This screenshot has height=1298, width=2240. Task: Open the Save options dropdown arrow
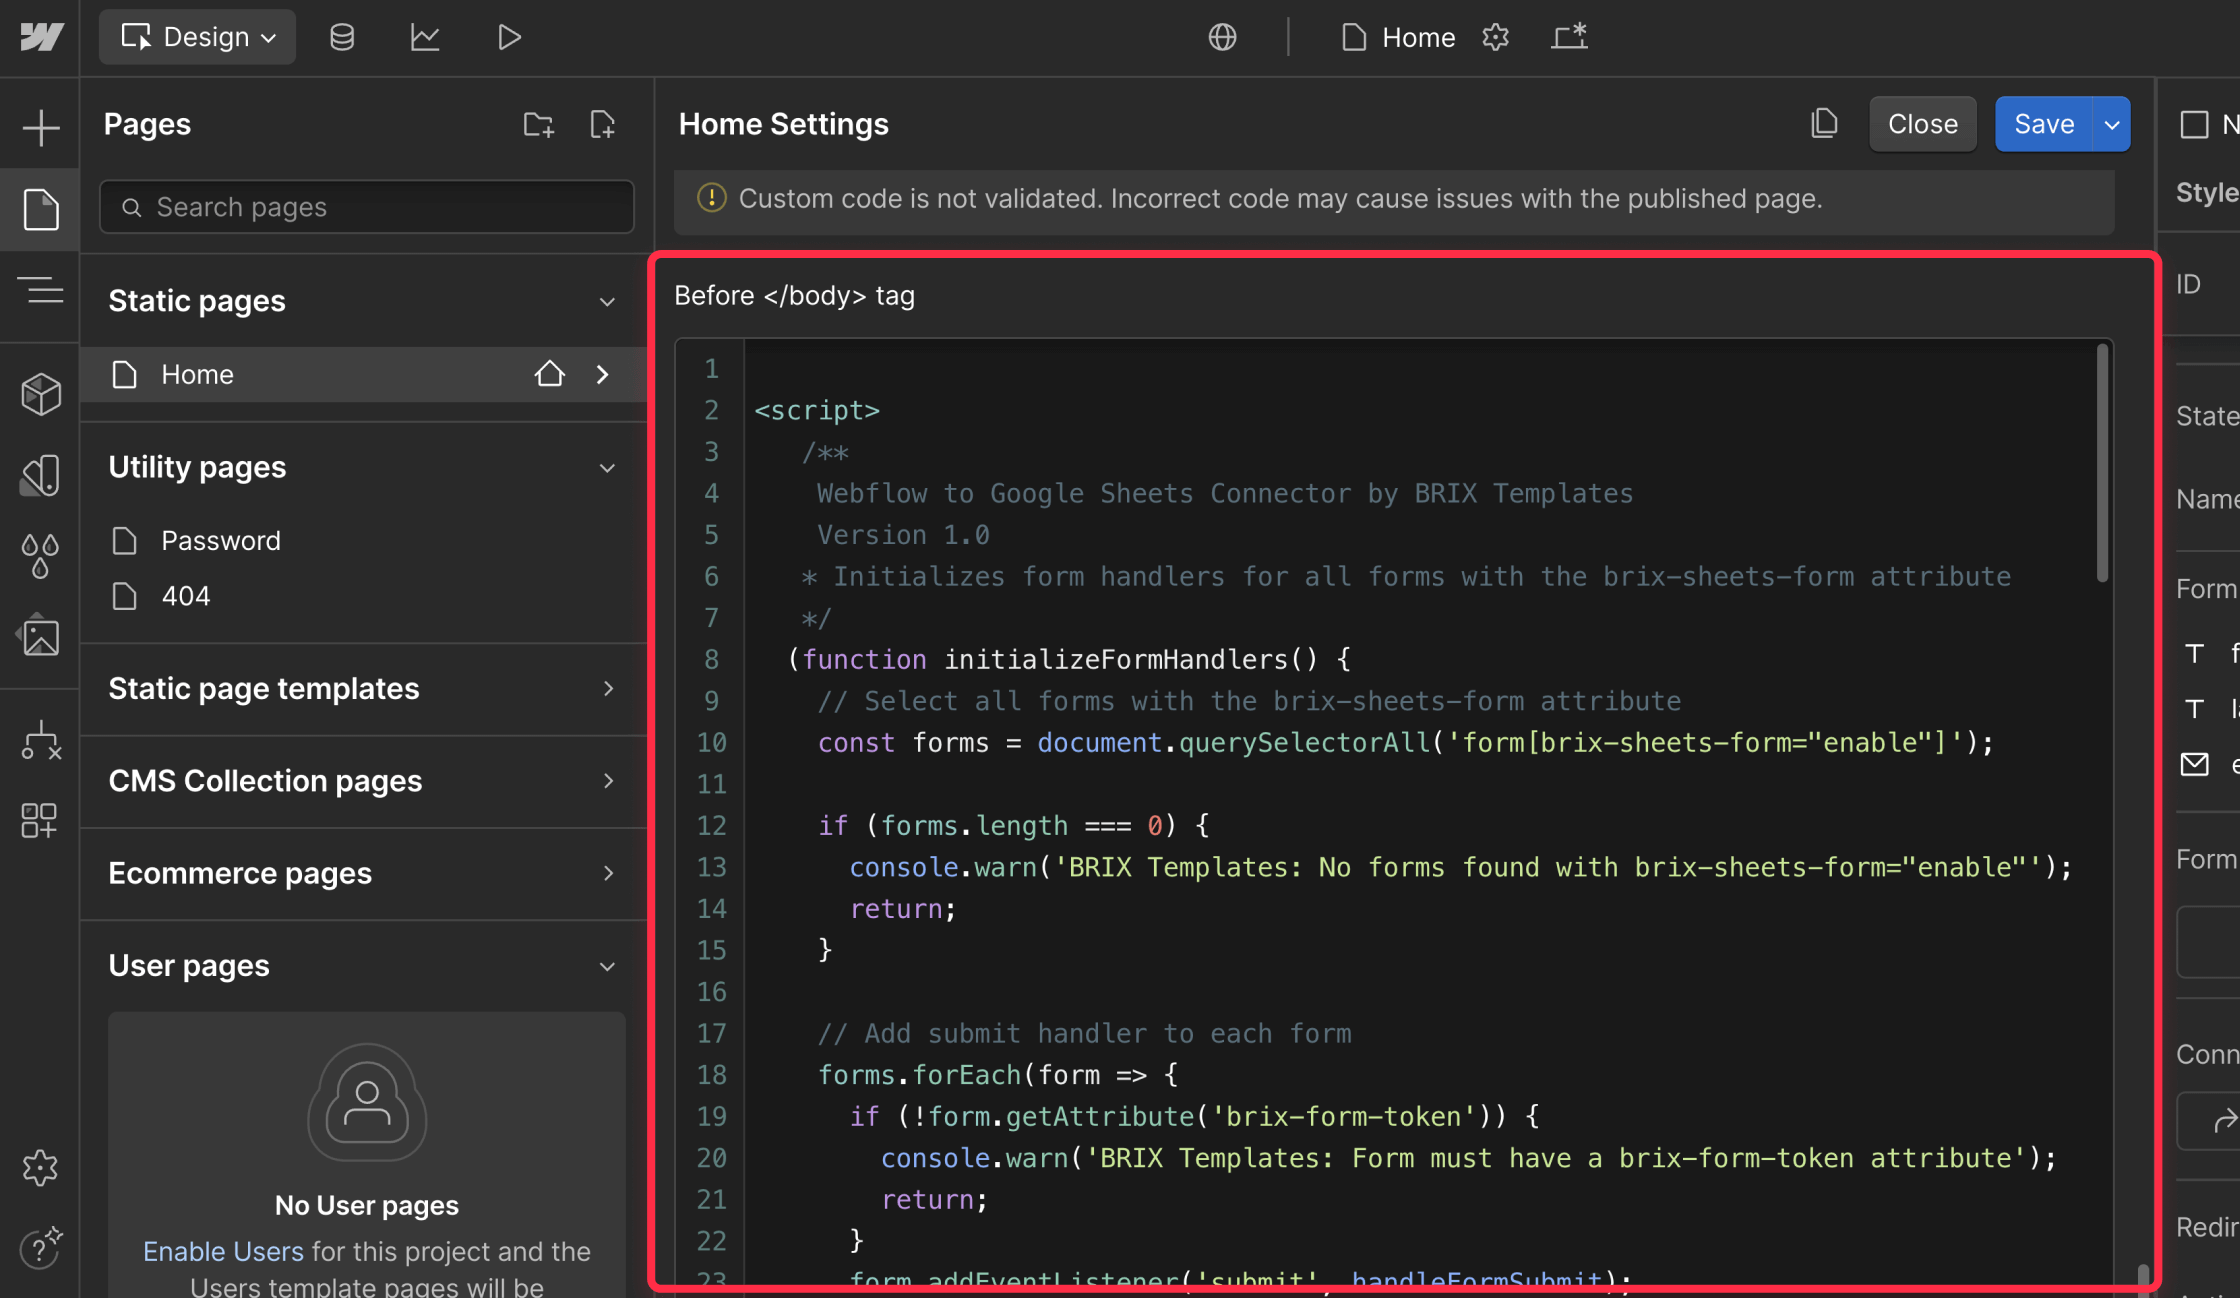point(2111,124)
